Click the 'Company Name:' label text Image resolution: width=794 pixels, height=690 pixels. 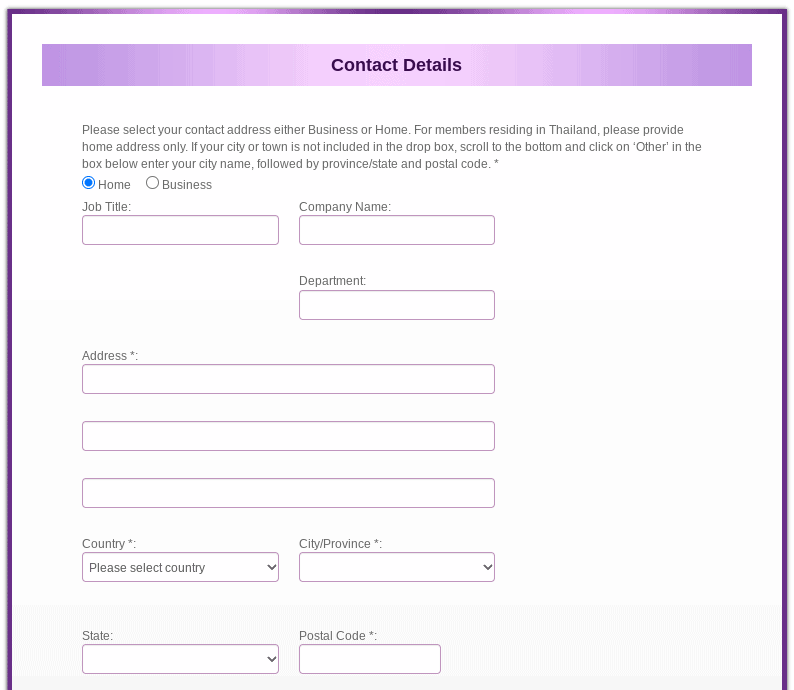[x=345, y=207]
